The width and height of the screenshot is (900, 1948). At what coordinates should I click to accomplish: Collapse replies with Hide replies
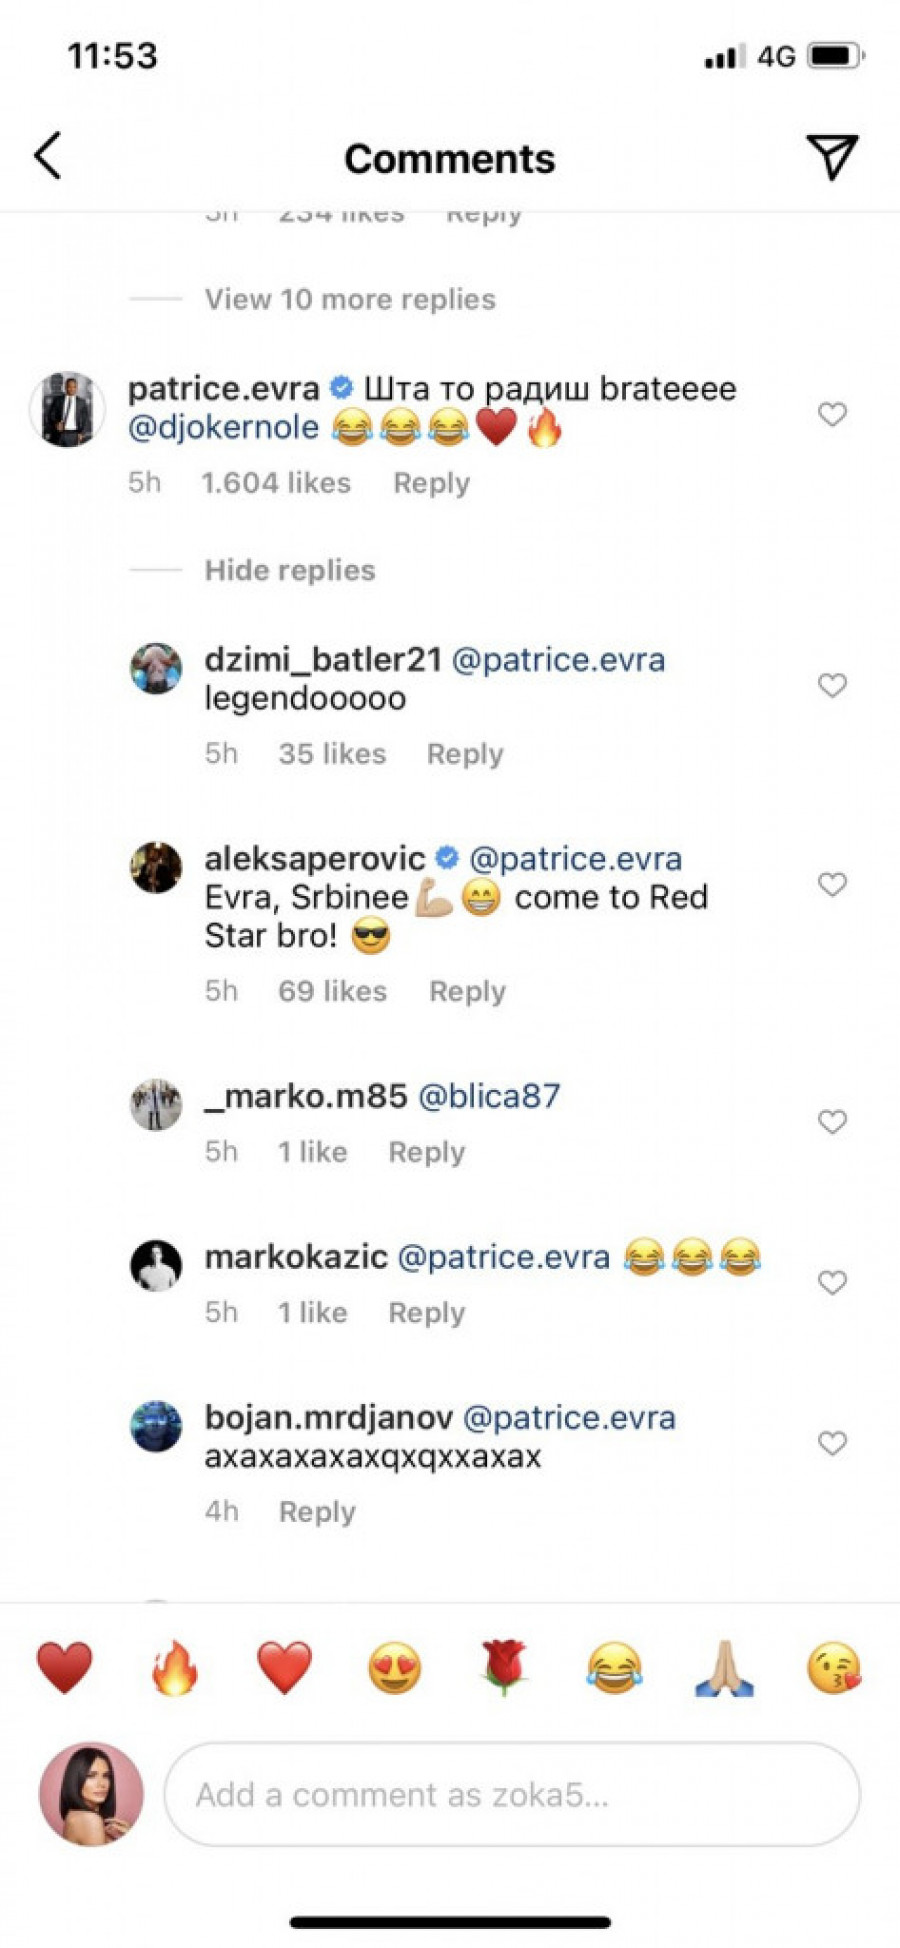290,570
